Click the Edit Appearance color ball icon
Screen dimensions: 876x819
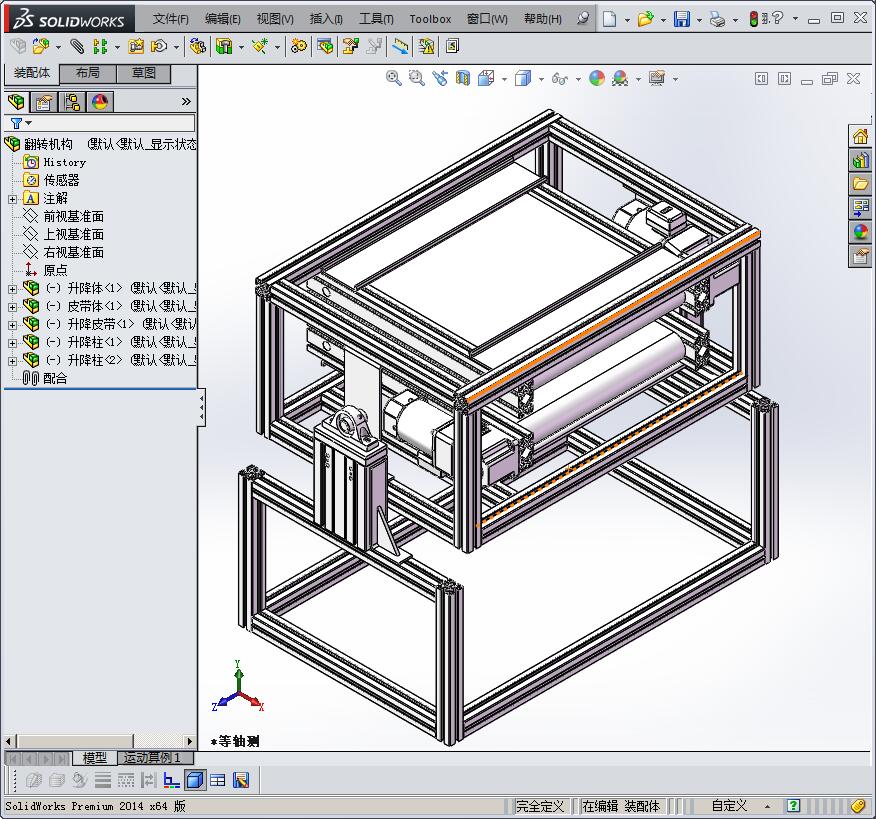click(x=597, y=78)
